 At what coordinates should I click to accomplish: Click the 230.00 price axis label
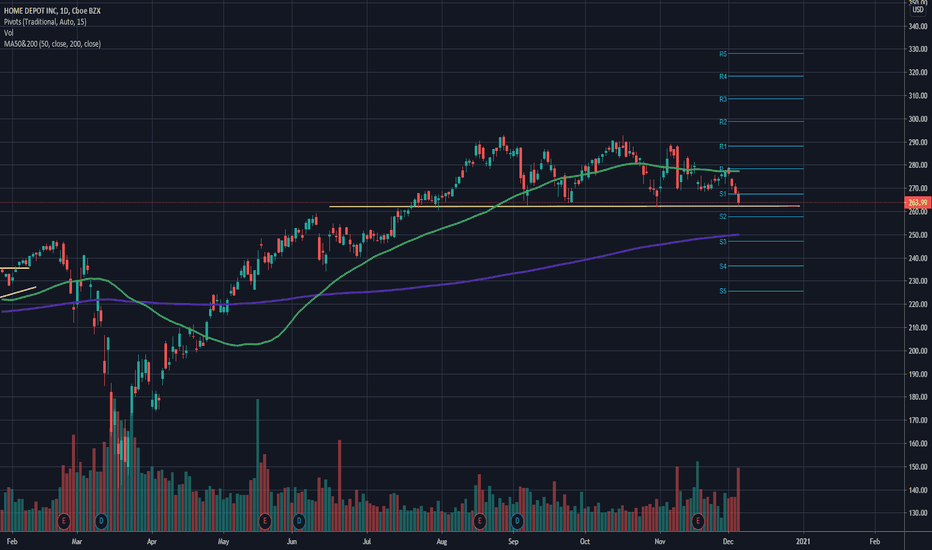(x=918, y=281)
